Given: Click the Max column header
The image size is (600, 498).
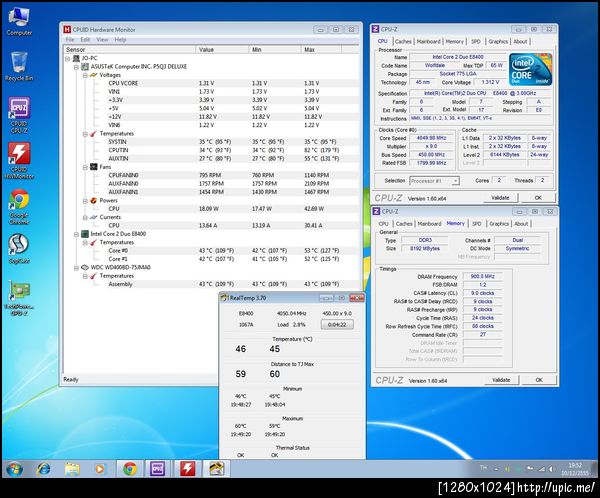Looking at the screenshot, I should (321, 49).
